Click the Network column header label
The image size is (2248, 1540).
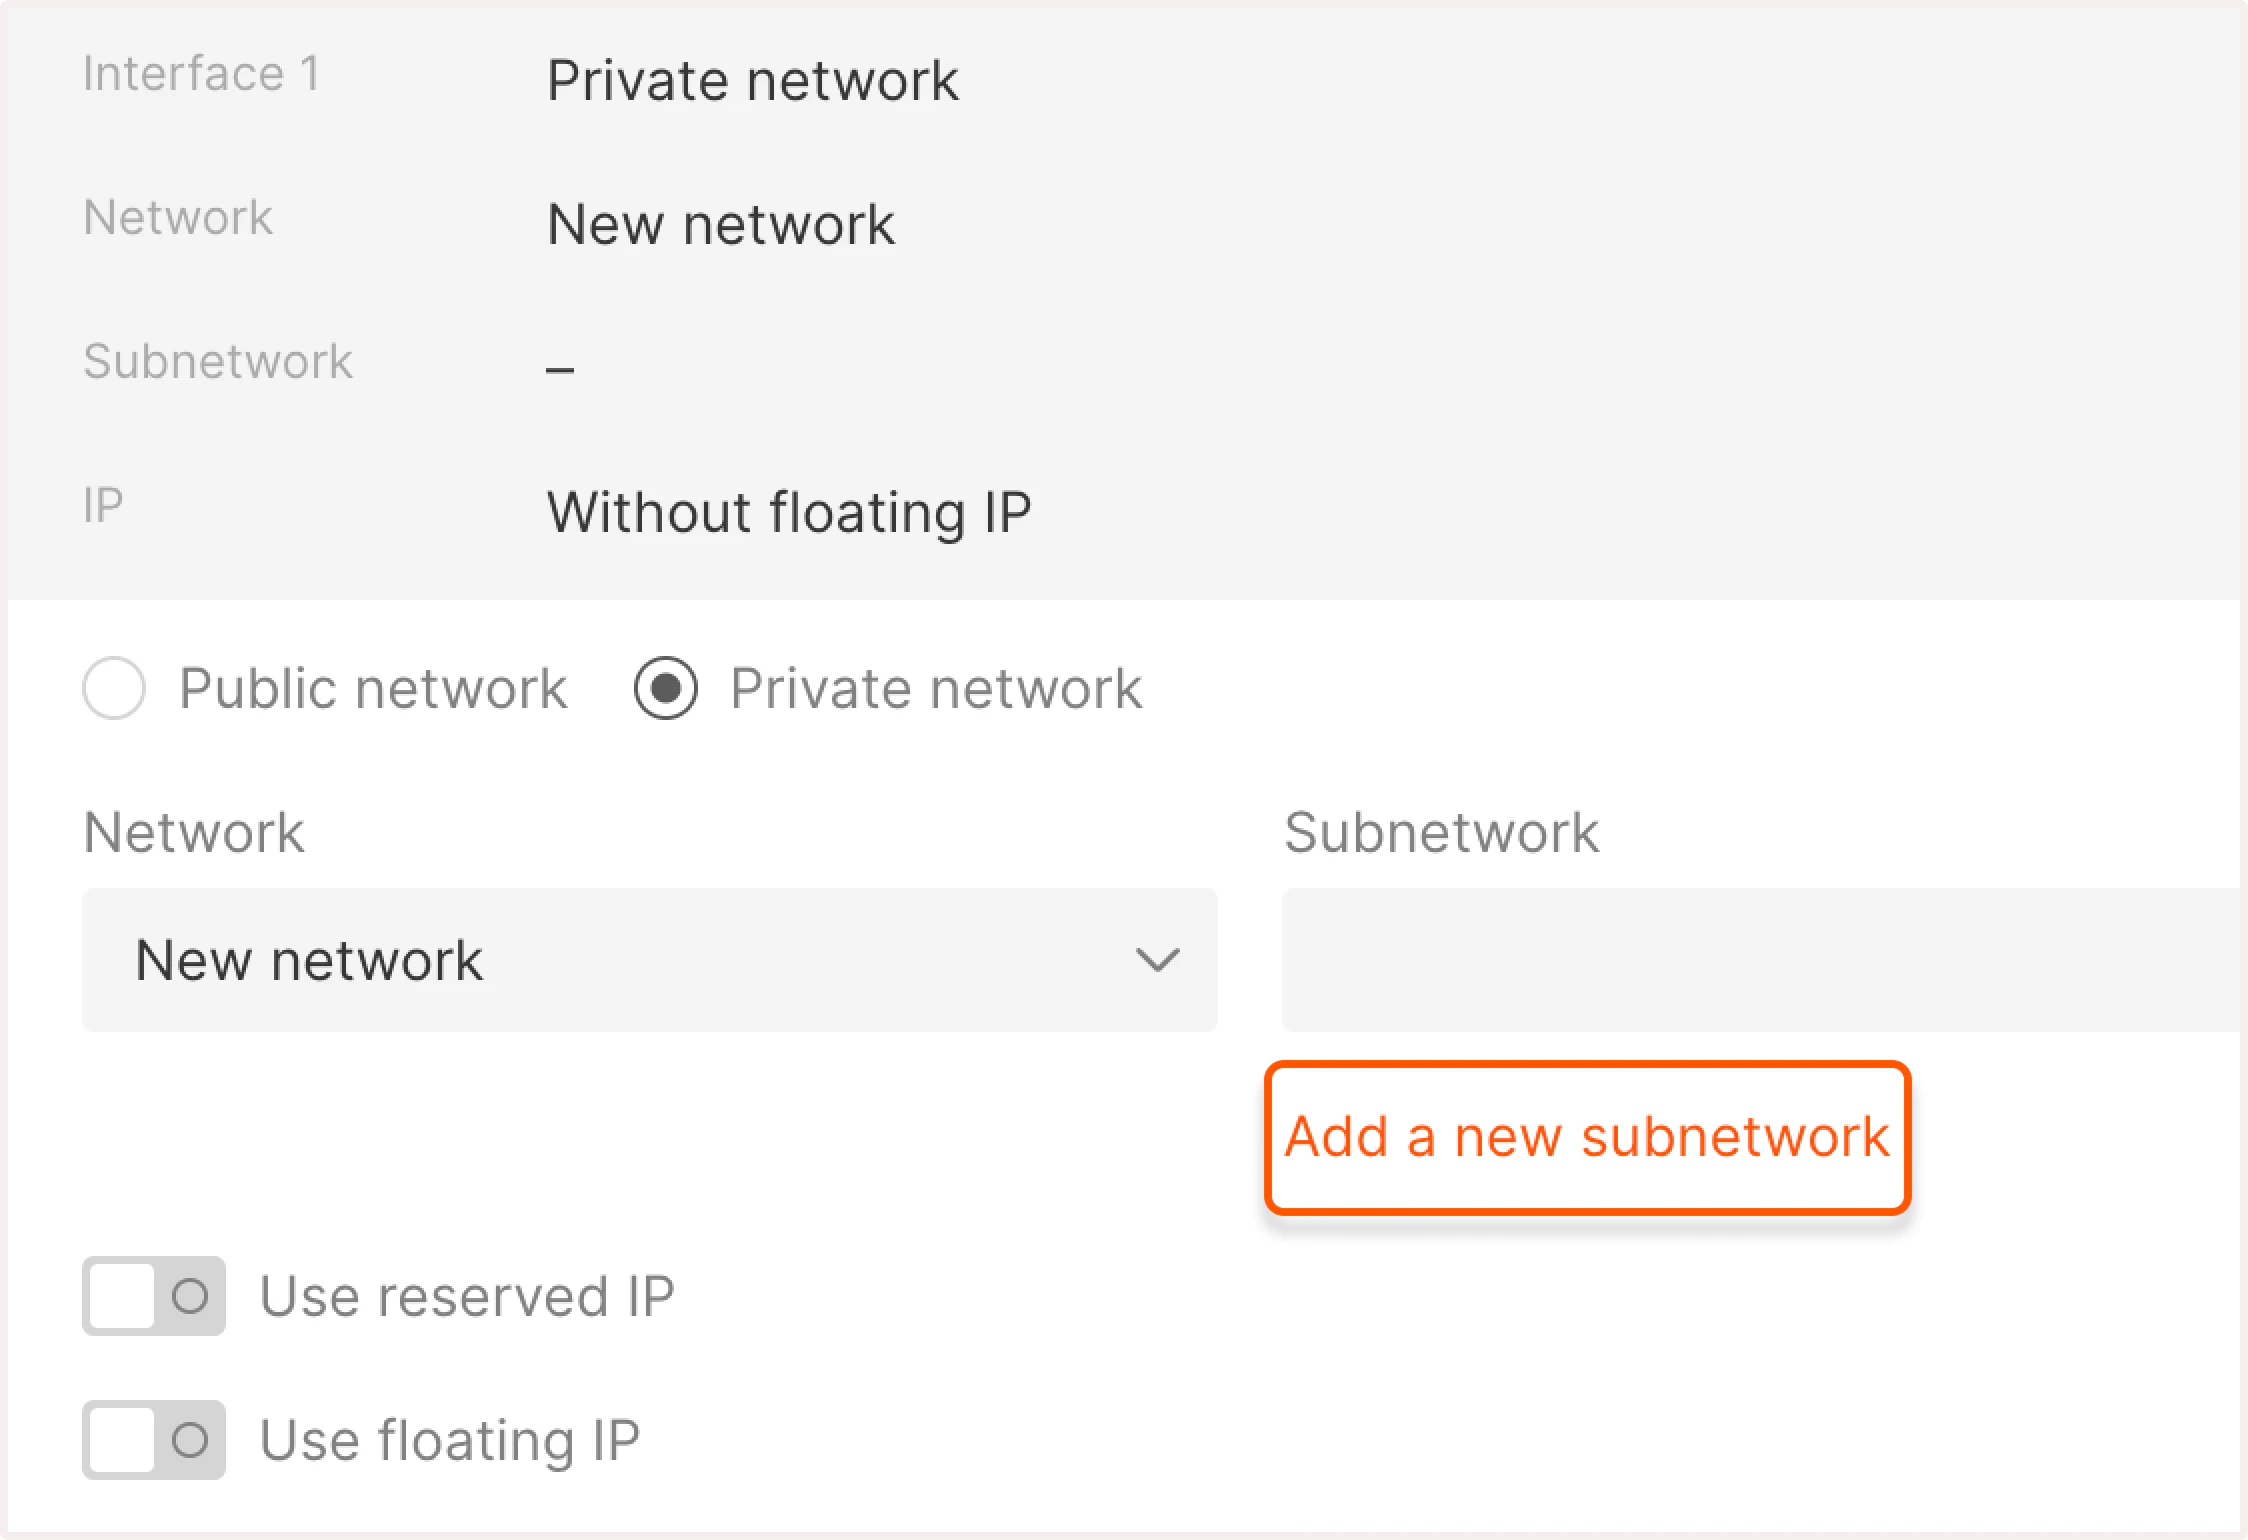[x=194, y=831]
